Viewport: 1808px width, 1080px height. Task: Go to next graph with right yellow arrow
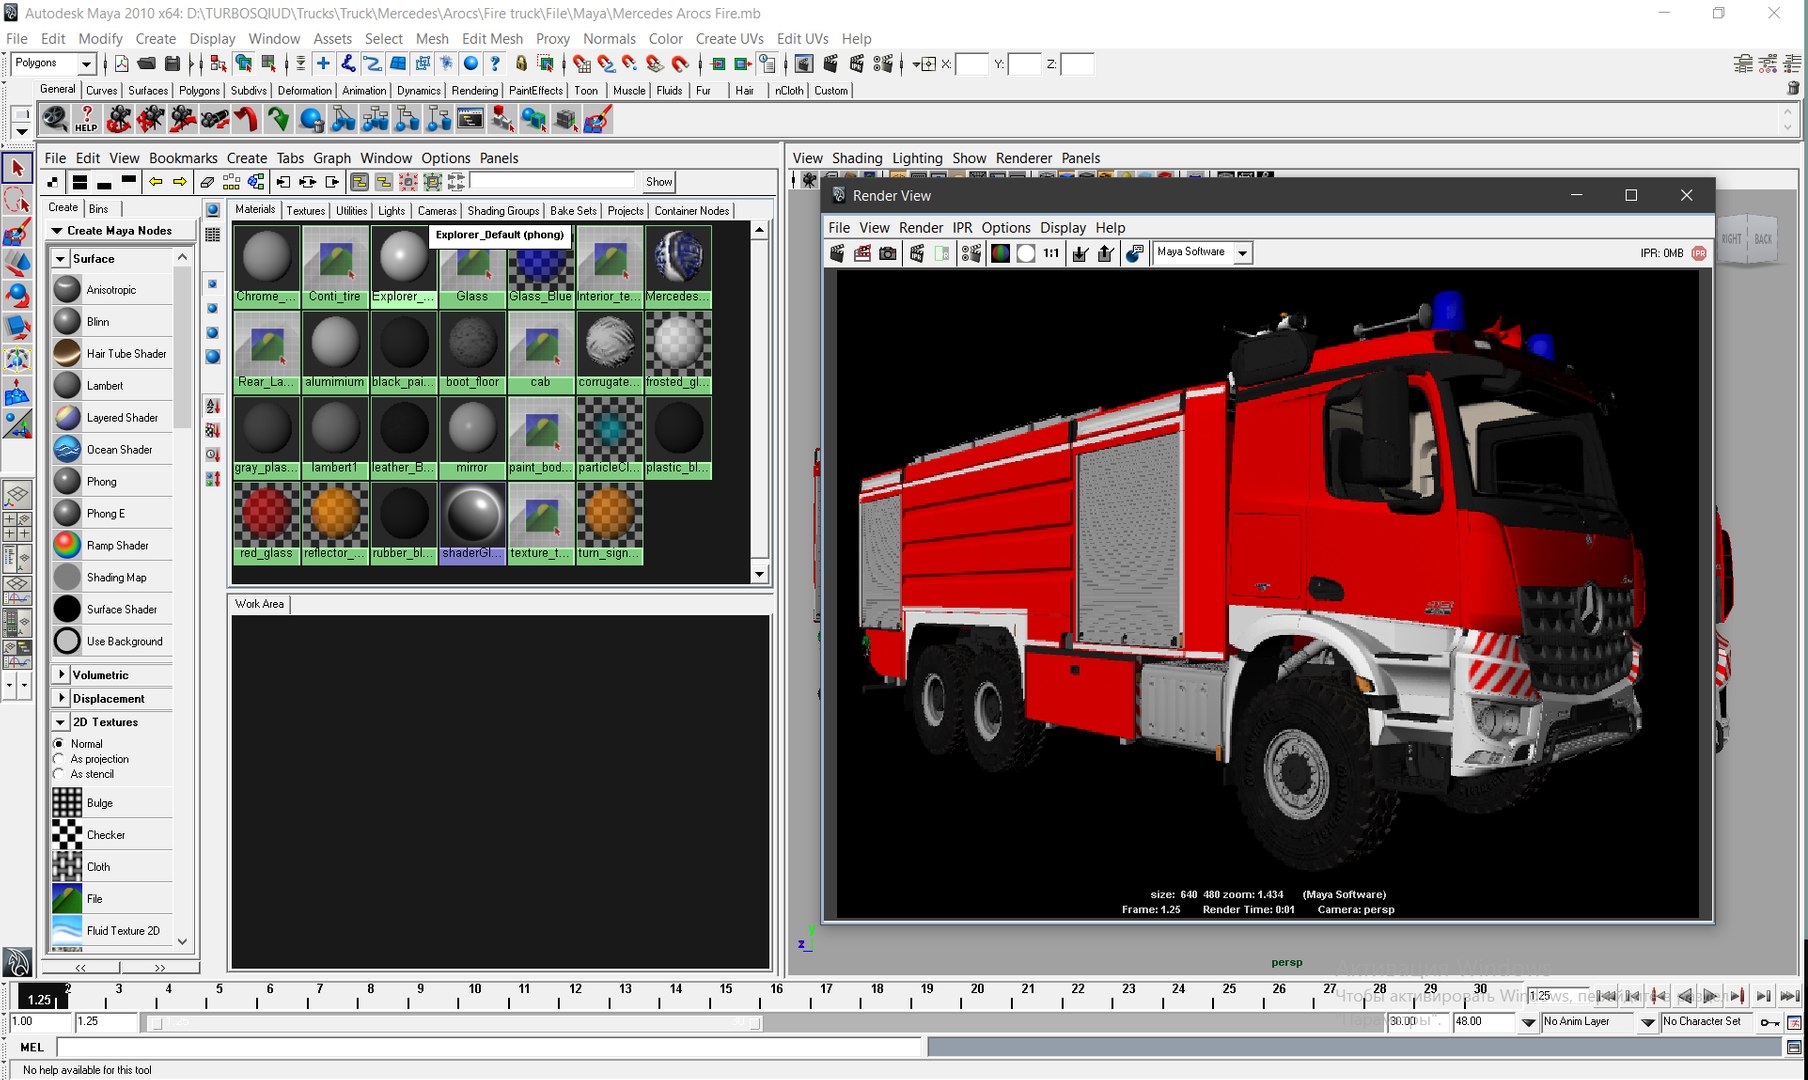click(180, 182)
